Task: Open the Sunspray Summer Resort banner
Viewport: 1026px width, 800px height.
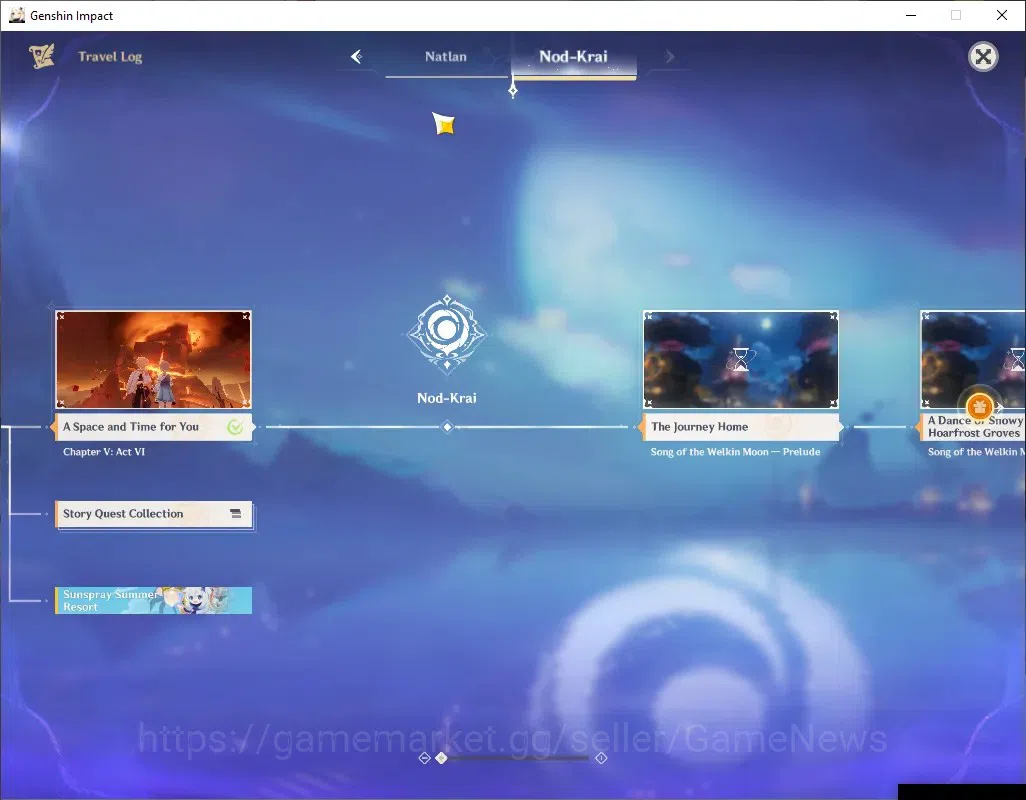Action: tap(153, 600)
